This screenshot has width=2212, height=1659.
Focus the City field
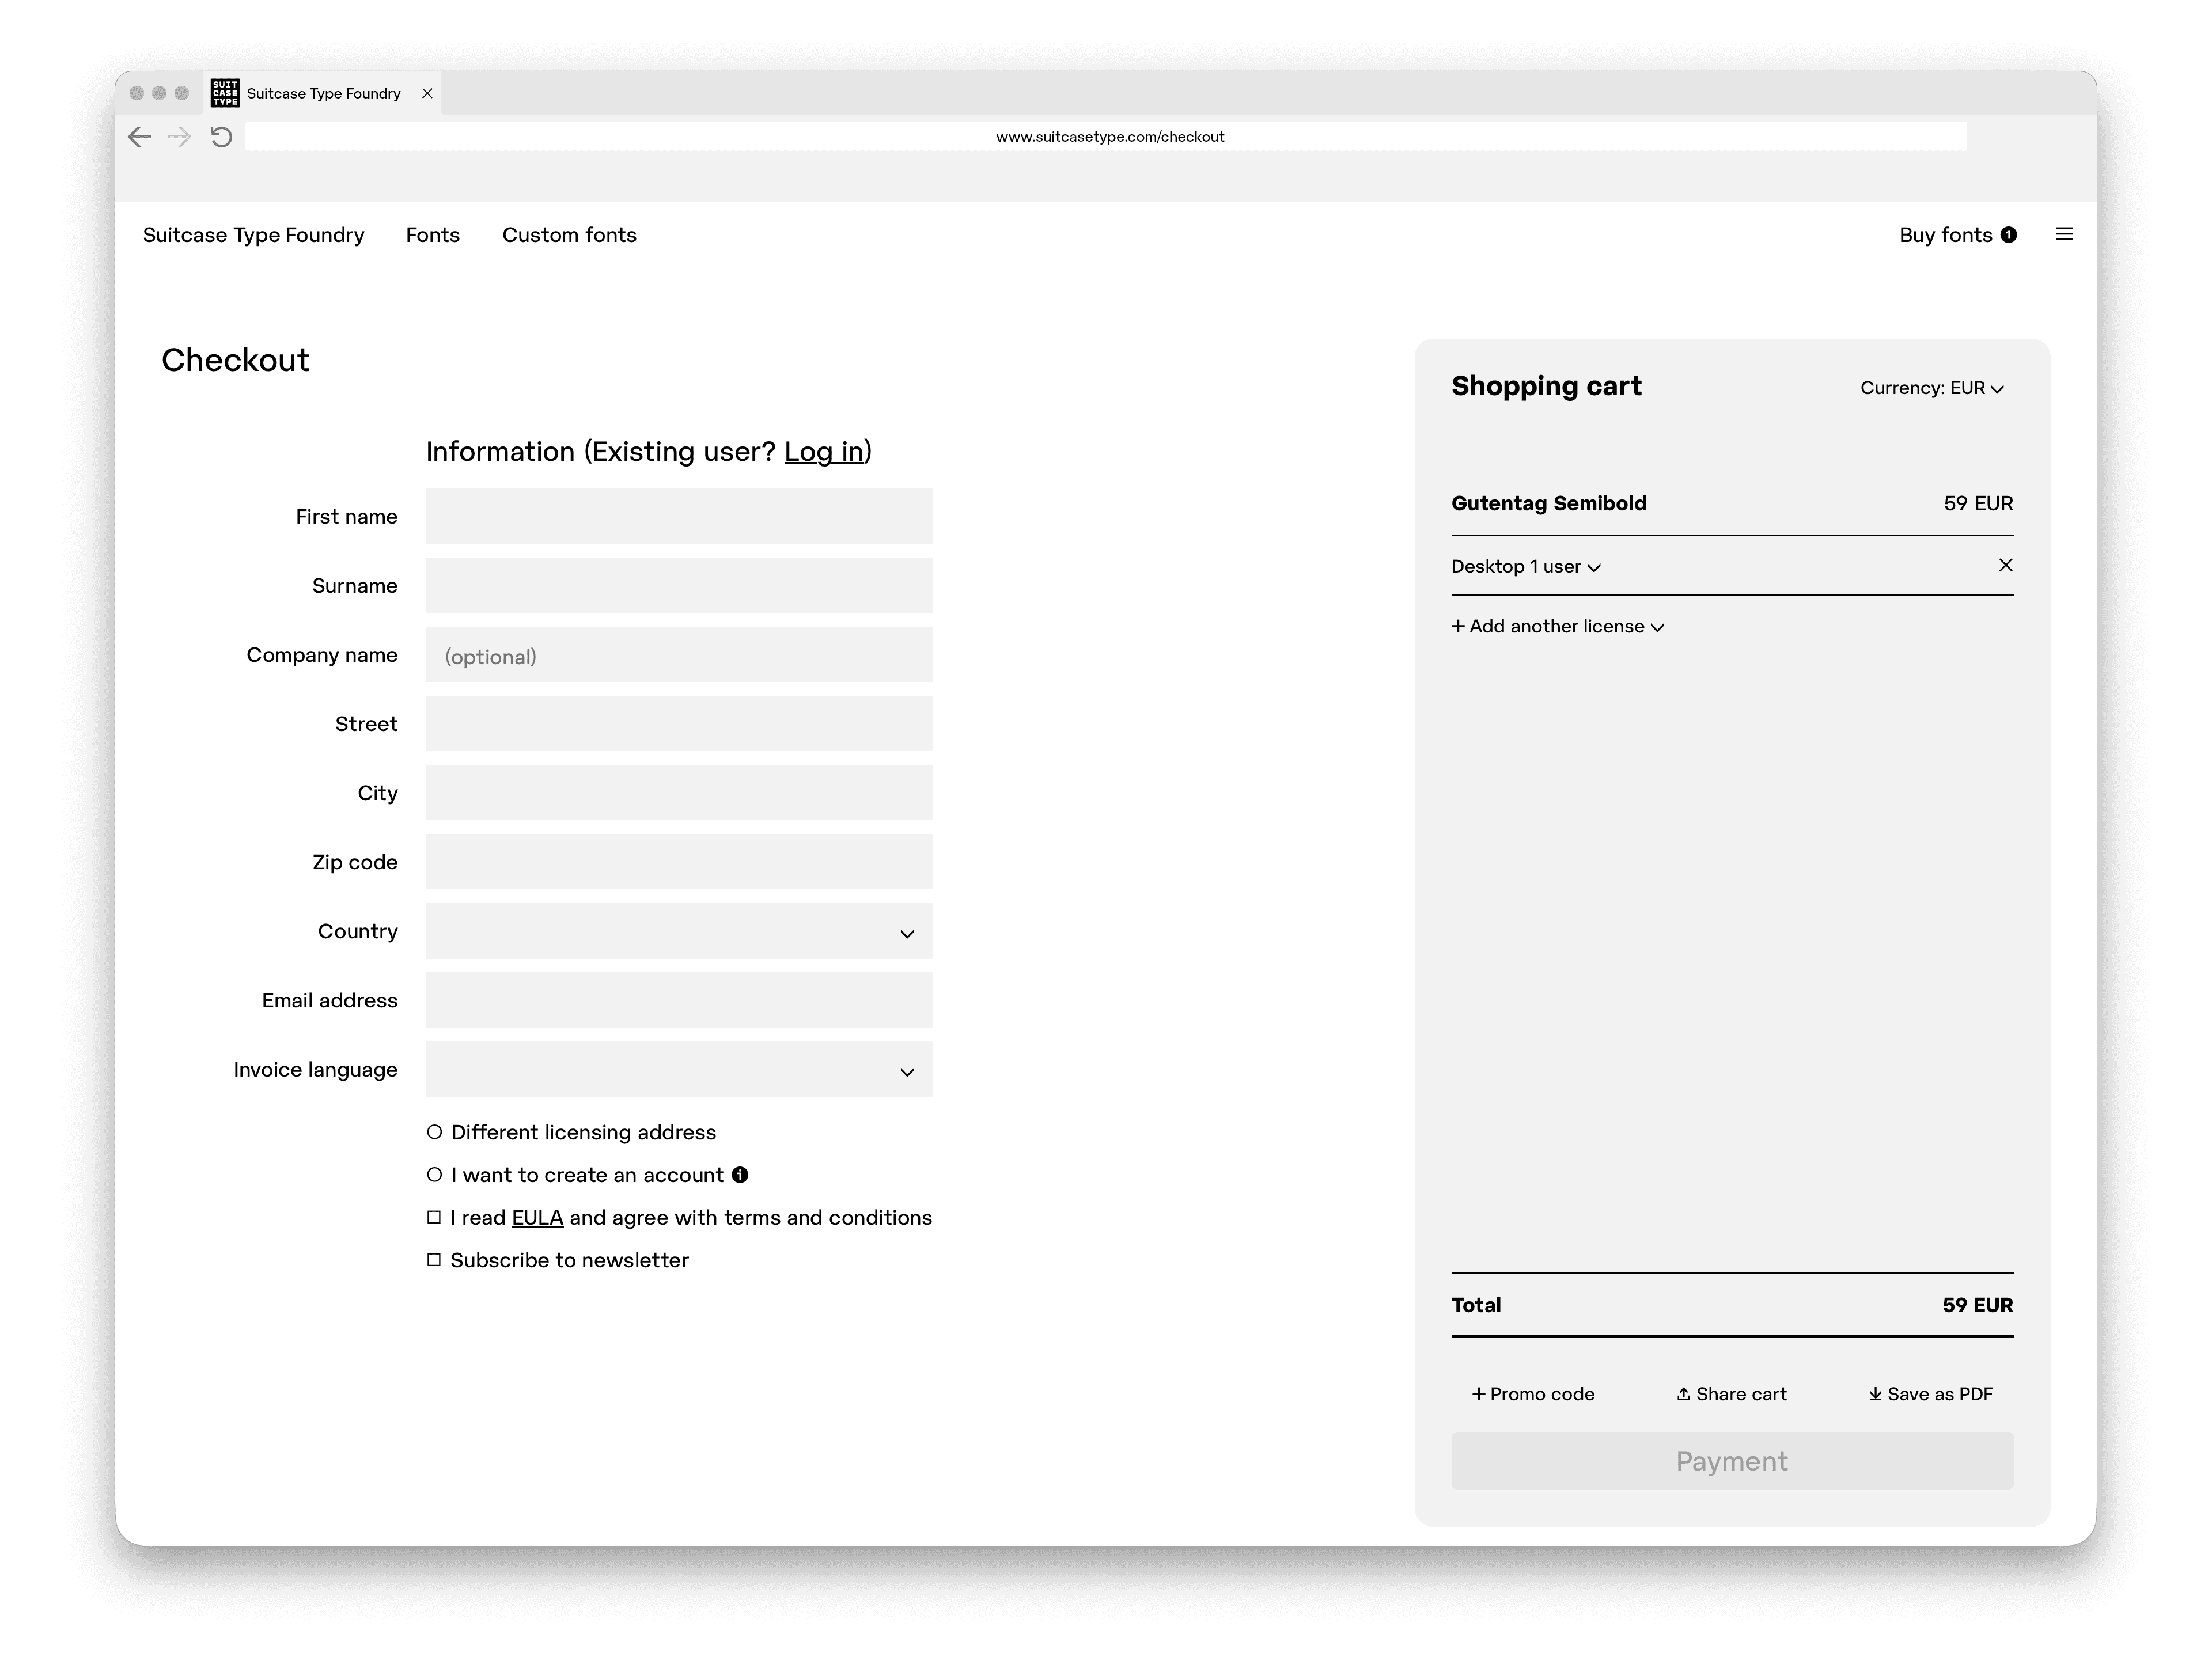point(679,793)
